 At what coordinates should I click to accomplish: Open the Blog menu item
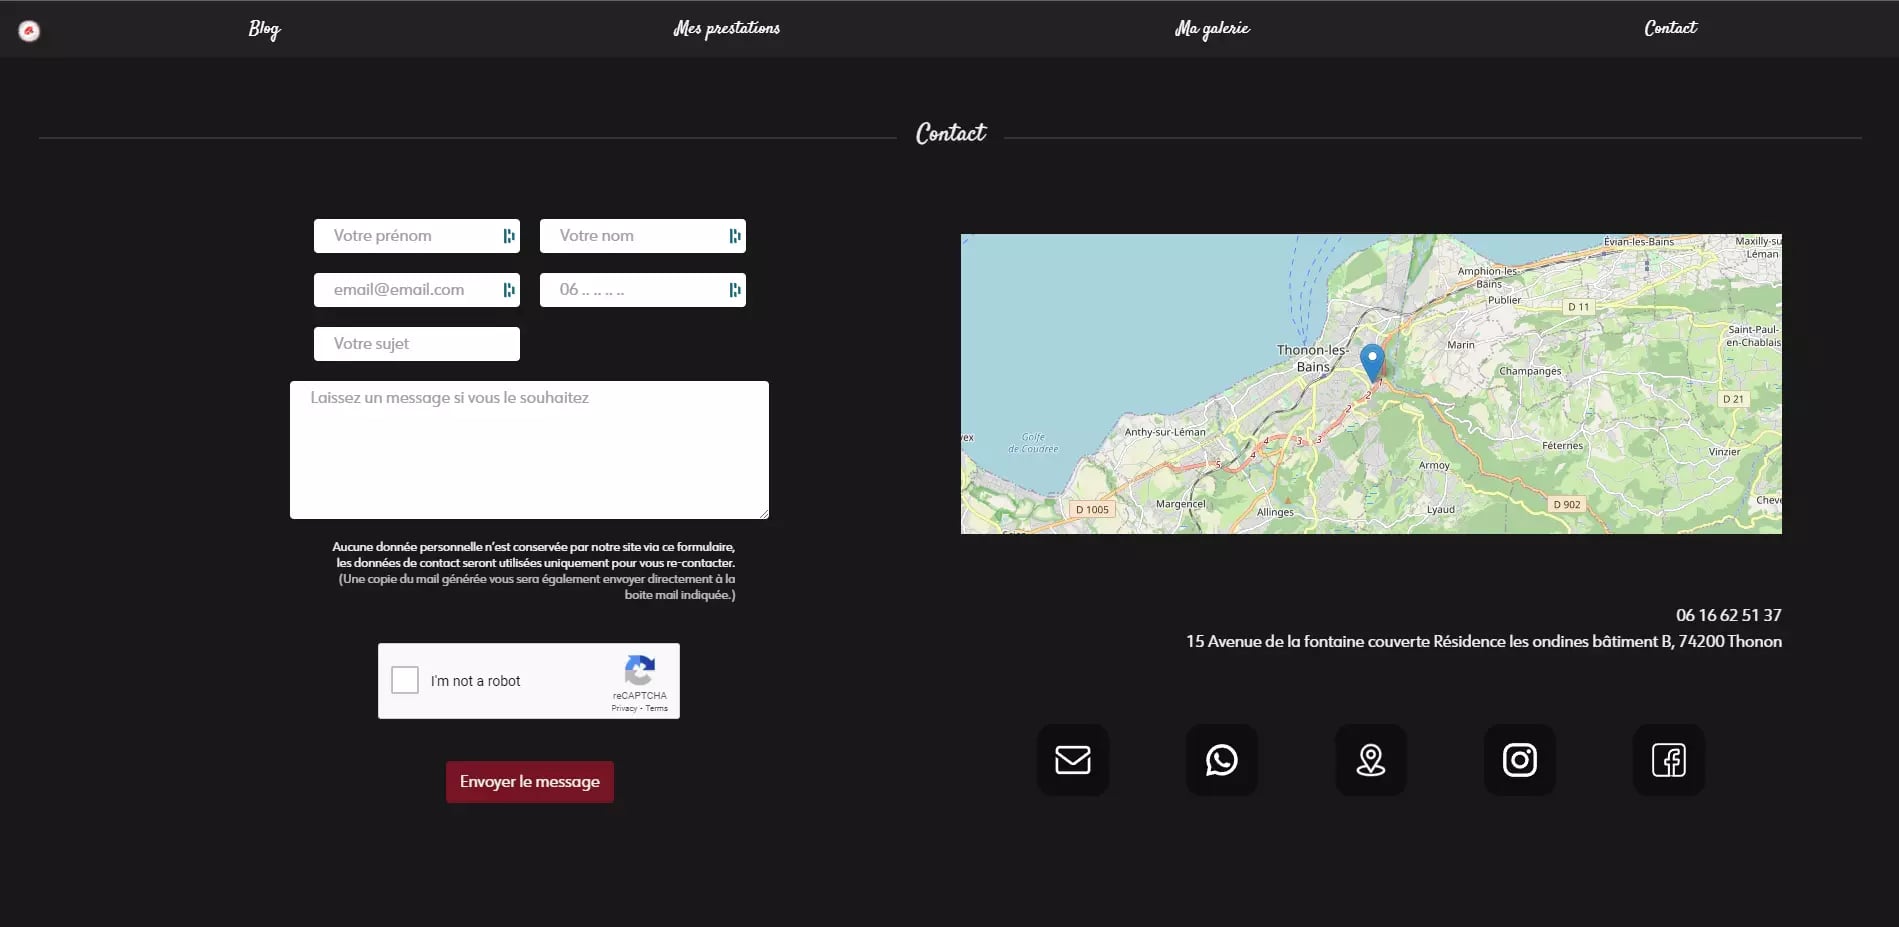[264, 29]
